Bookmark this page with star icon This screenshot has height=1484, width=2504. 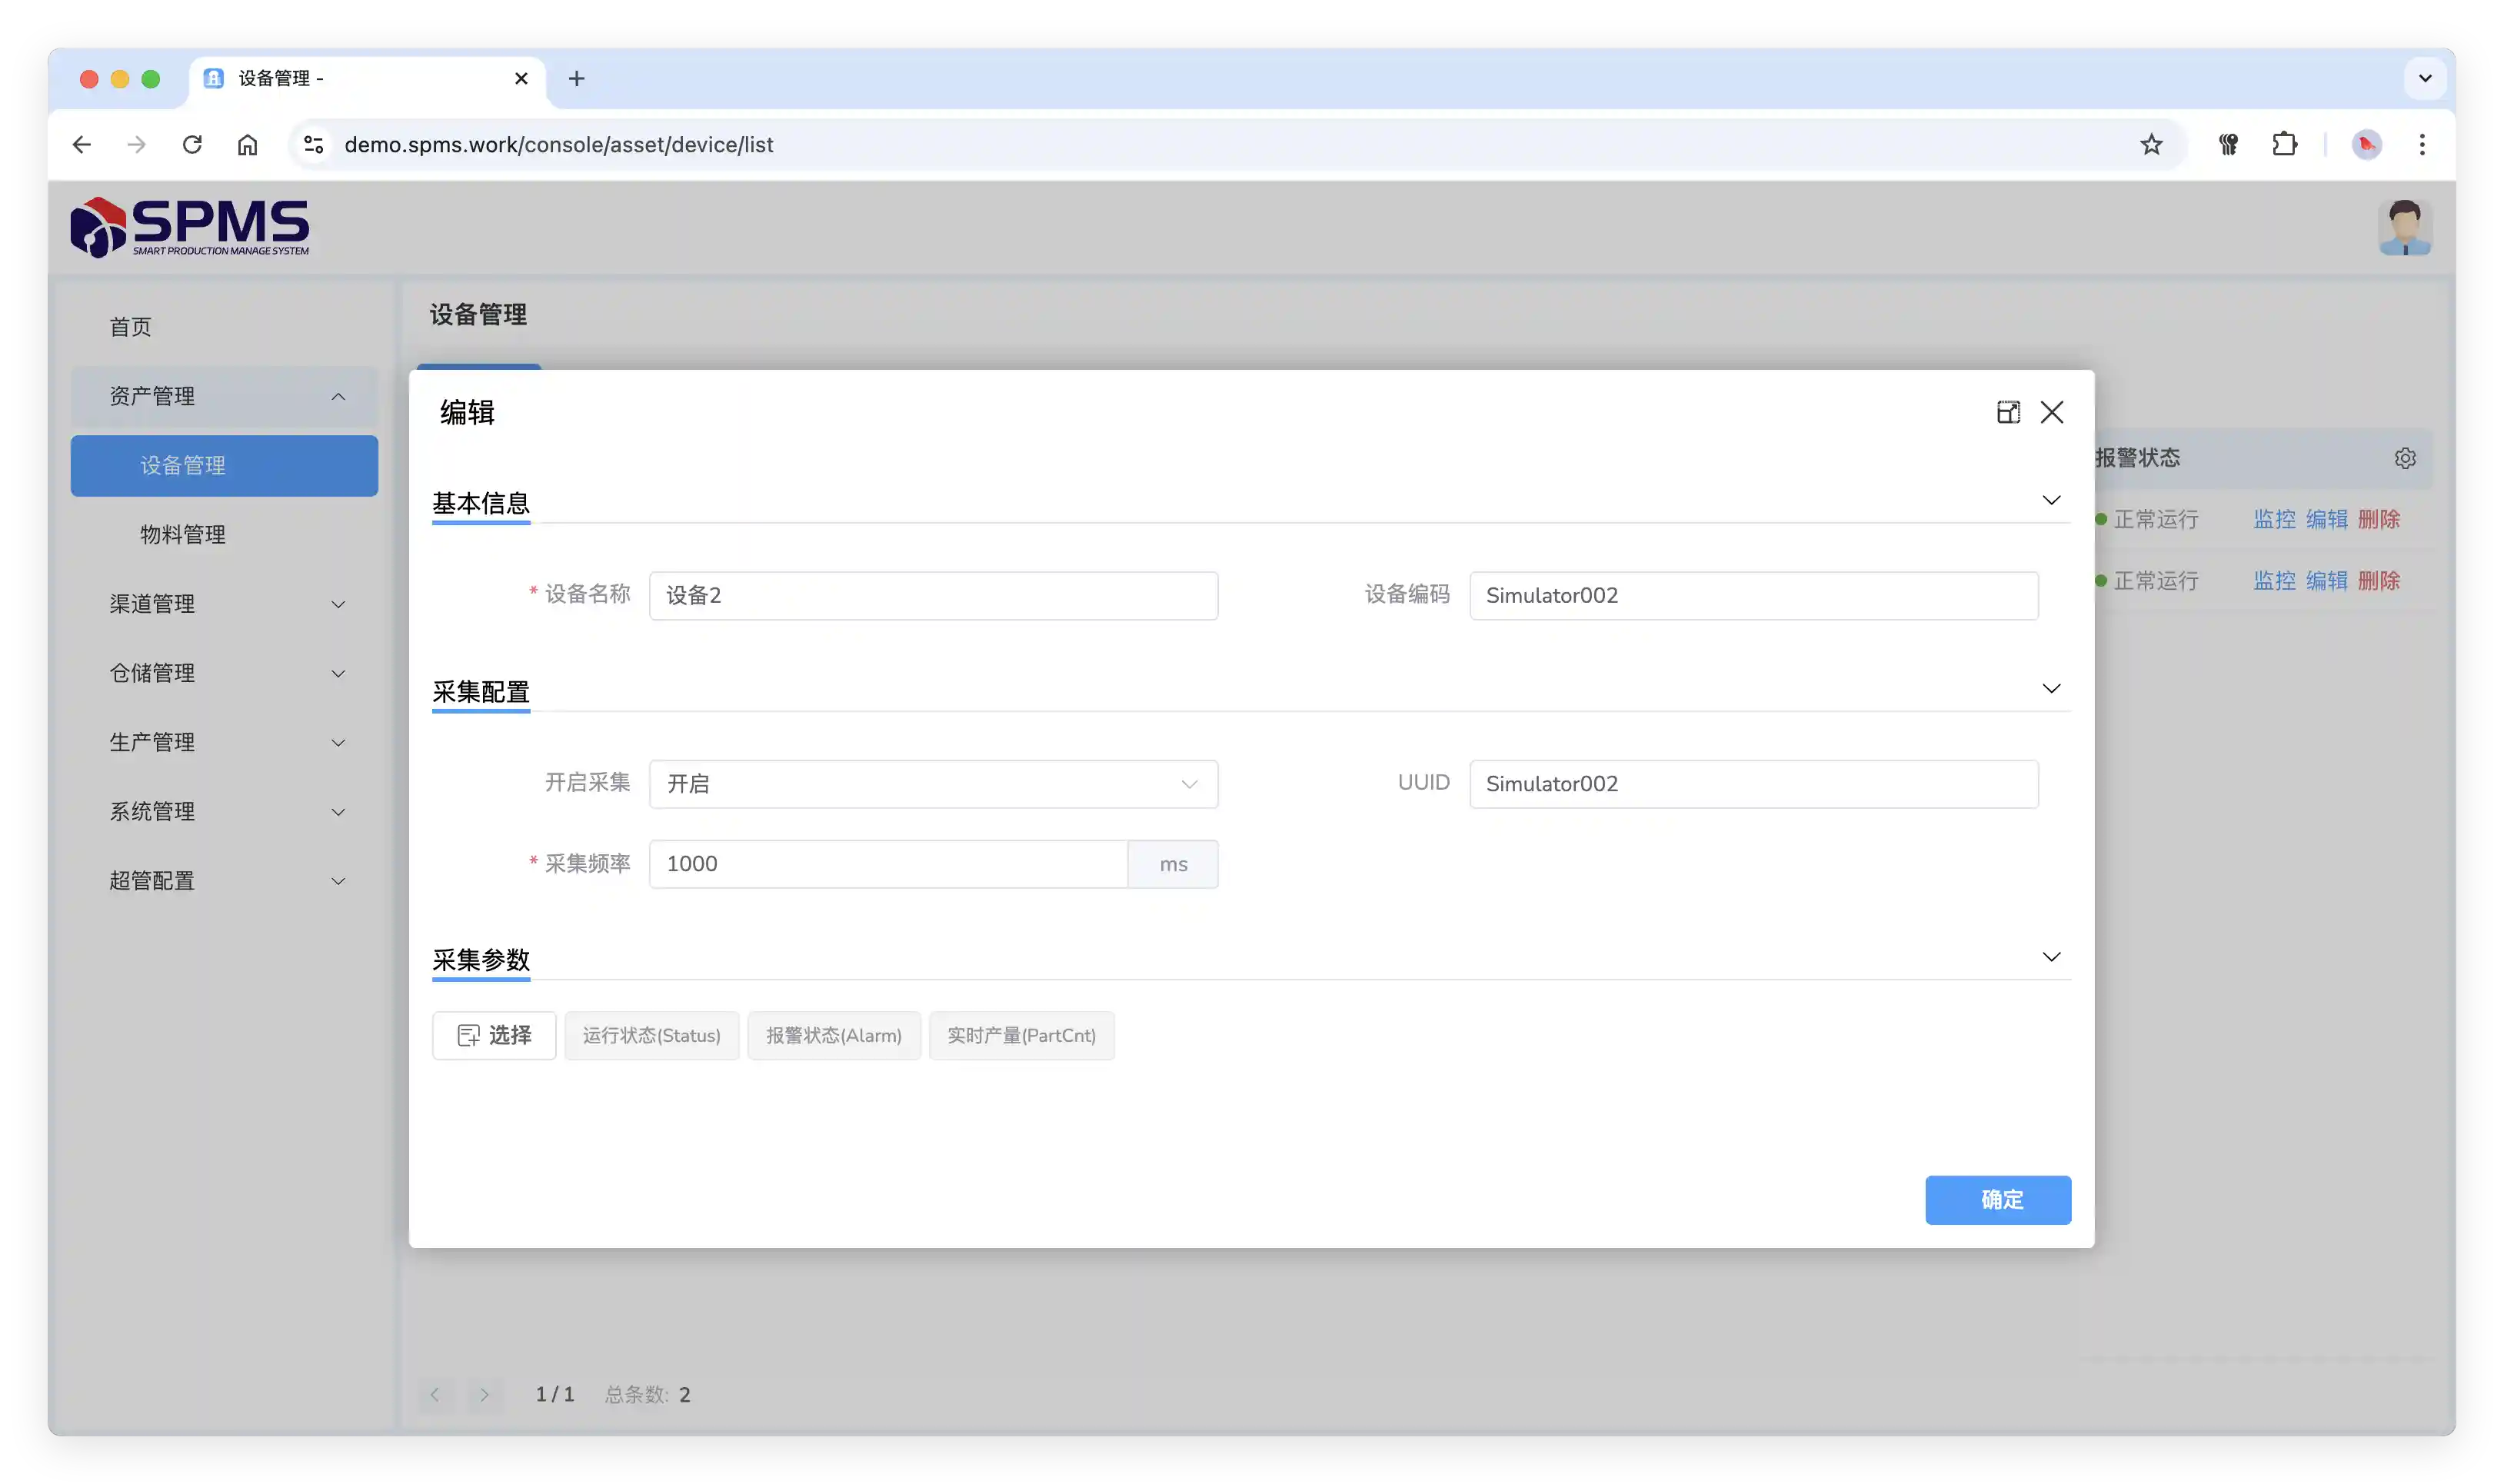point(2151,144)
